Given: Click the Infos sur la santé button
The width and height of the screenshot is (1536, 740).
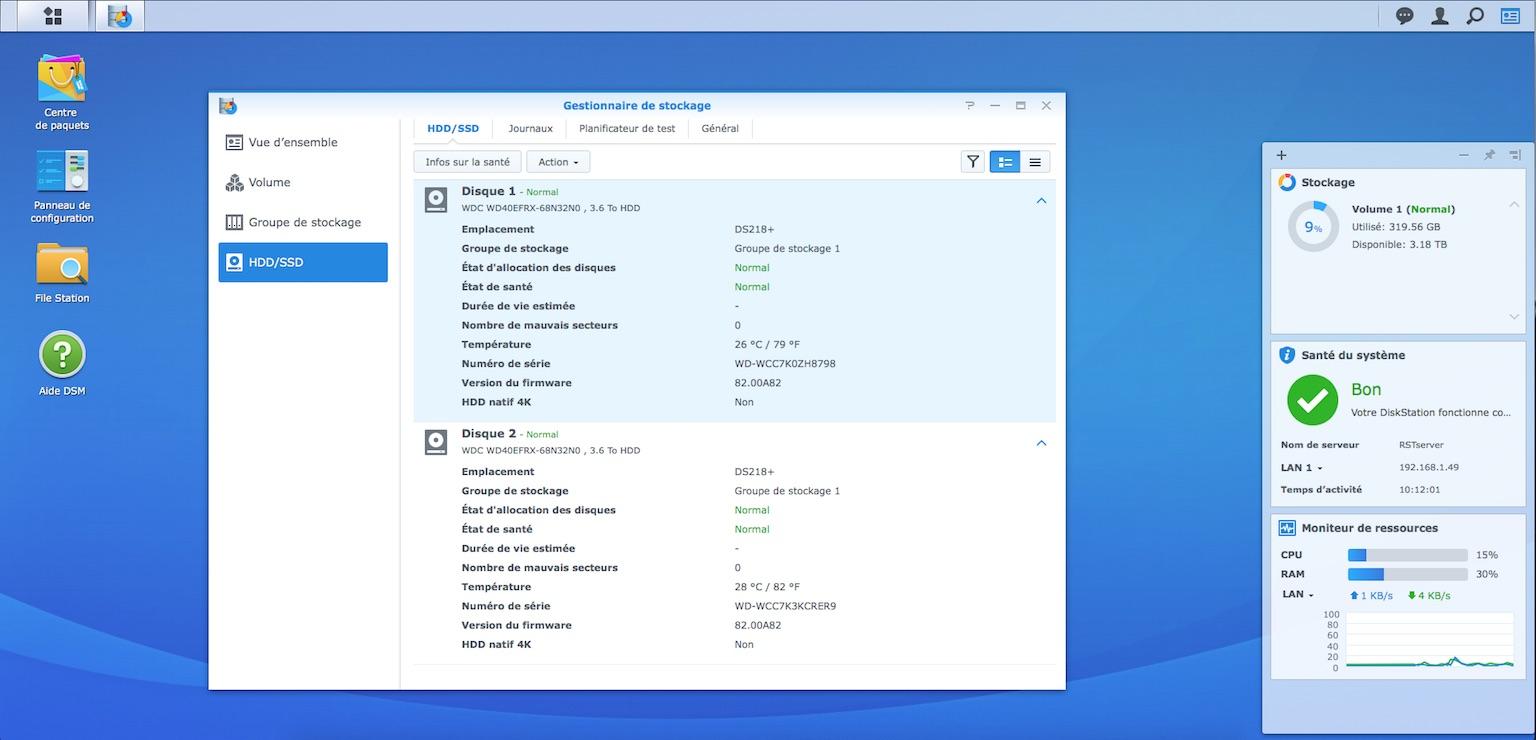Looking at the screenshot, I should 467,162.
